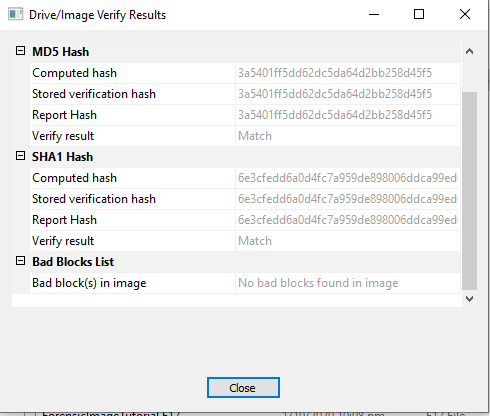Click the Close button

pyautogui.click(x=243, y=387)
